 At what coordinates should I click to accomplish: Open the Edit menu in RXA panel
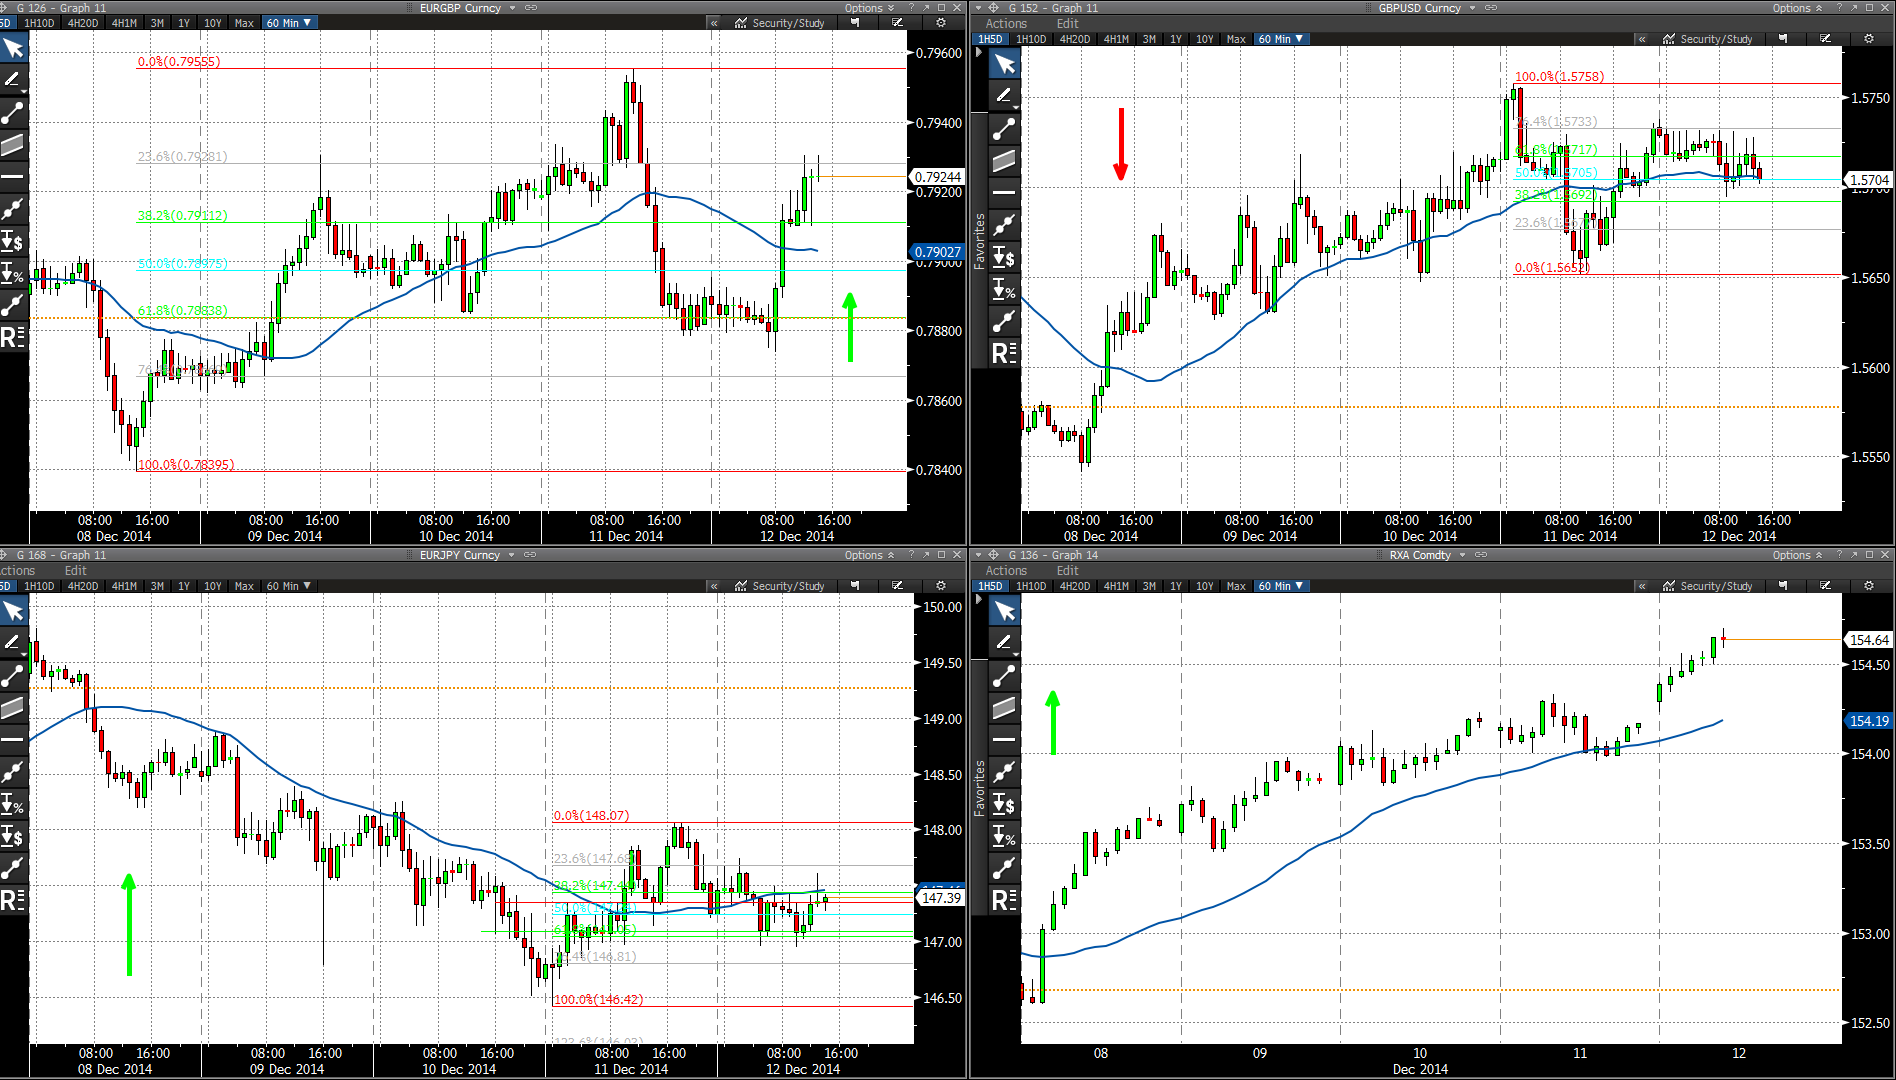(x=1067, y=571)
